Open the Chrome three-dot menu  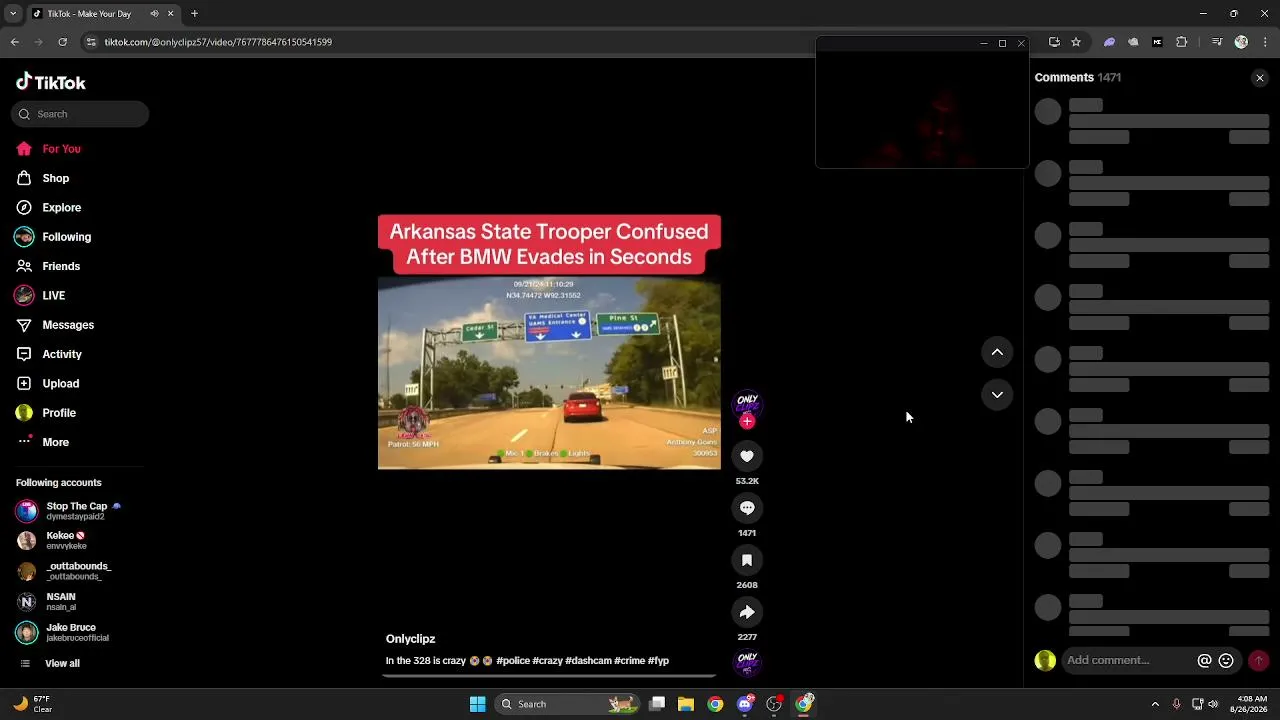pyautogui.click(x=1264, y=42)
